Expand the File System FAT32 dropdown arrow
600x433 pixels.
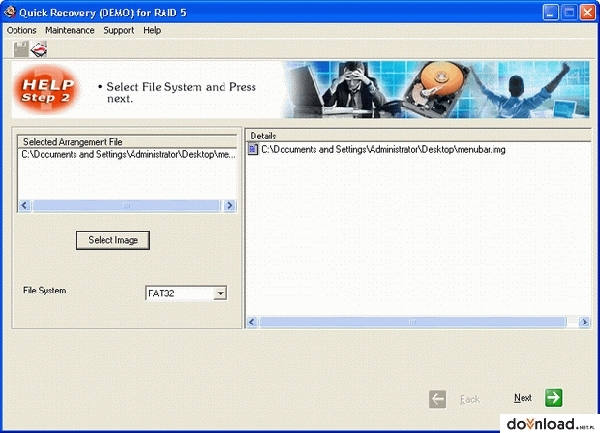tap(220, 293)
